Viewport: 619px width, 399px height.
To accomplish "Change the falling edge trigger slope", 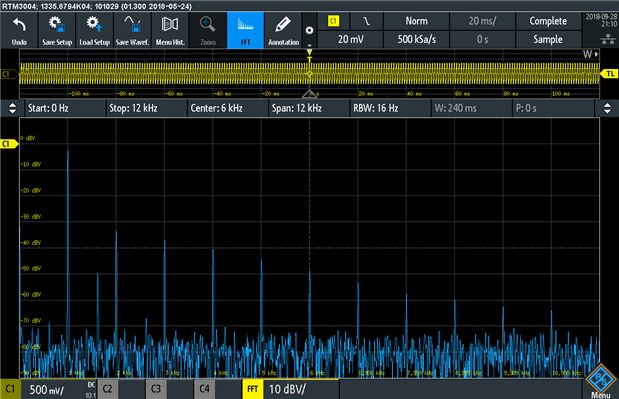I will 366,21.
